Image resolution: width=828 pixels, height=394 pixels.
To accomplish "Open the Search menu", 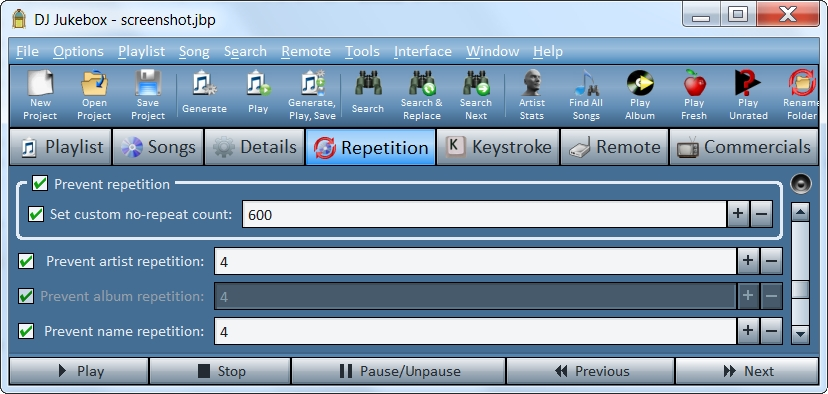I will coord(245,51).
